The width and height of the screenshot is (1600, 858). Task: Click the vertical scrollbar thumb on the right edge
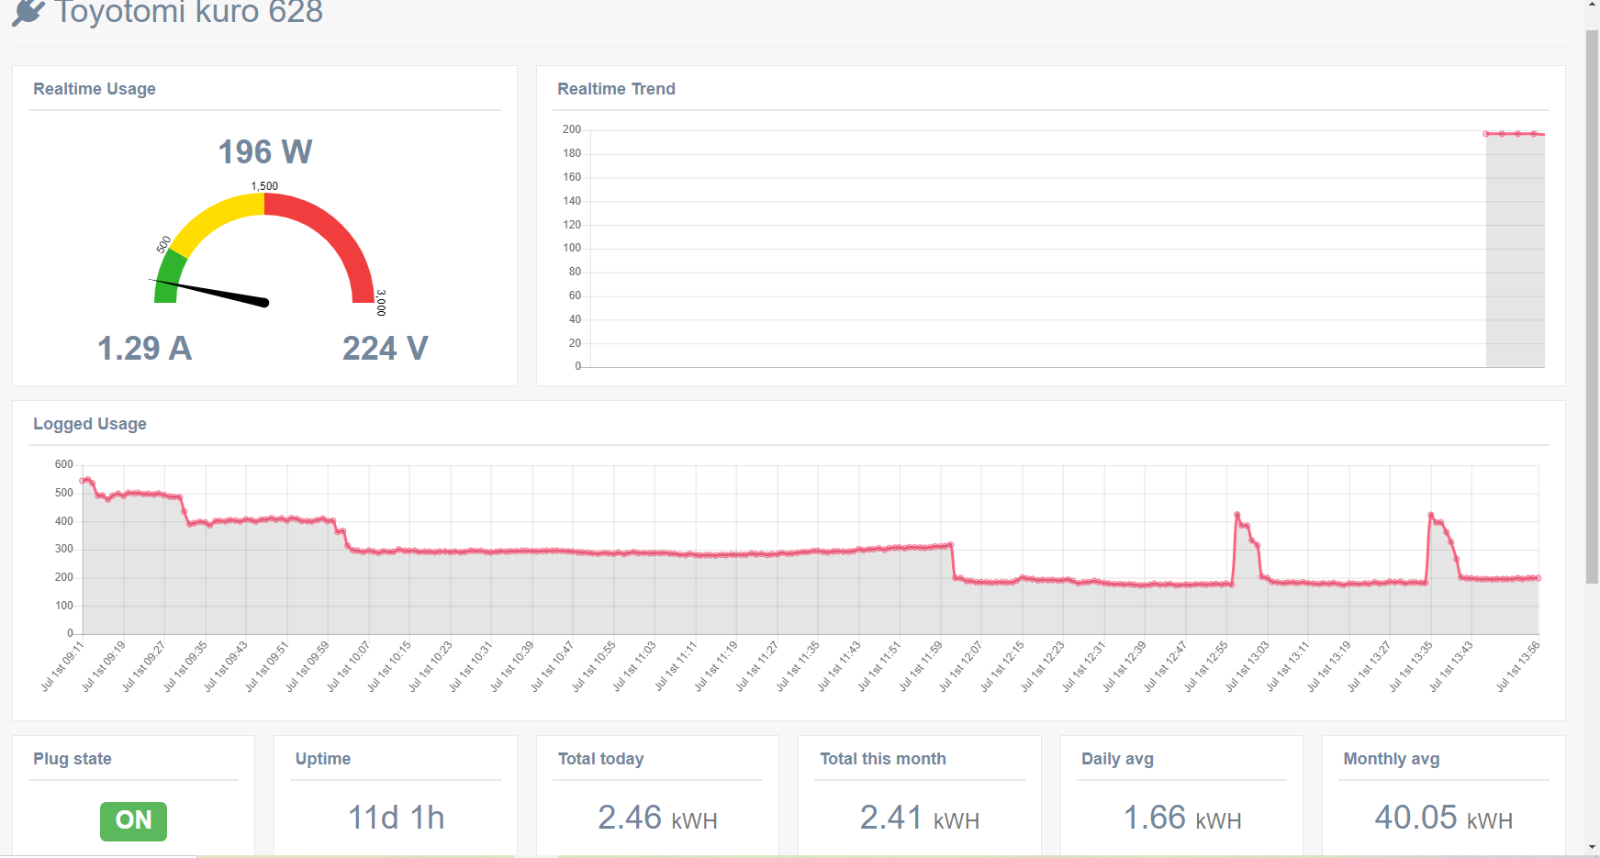click(1592, 306)
